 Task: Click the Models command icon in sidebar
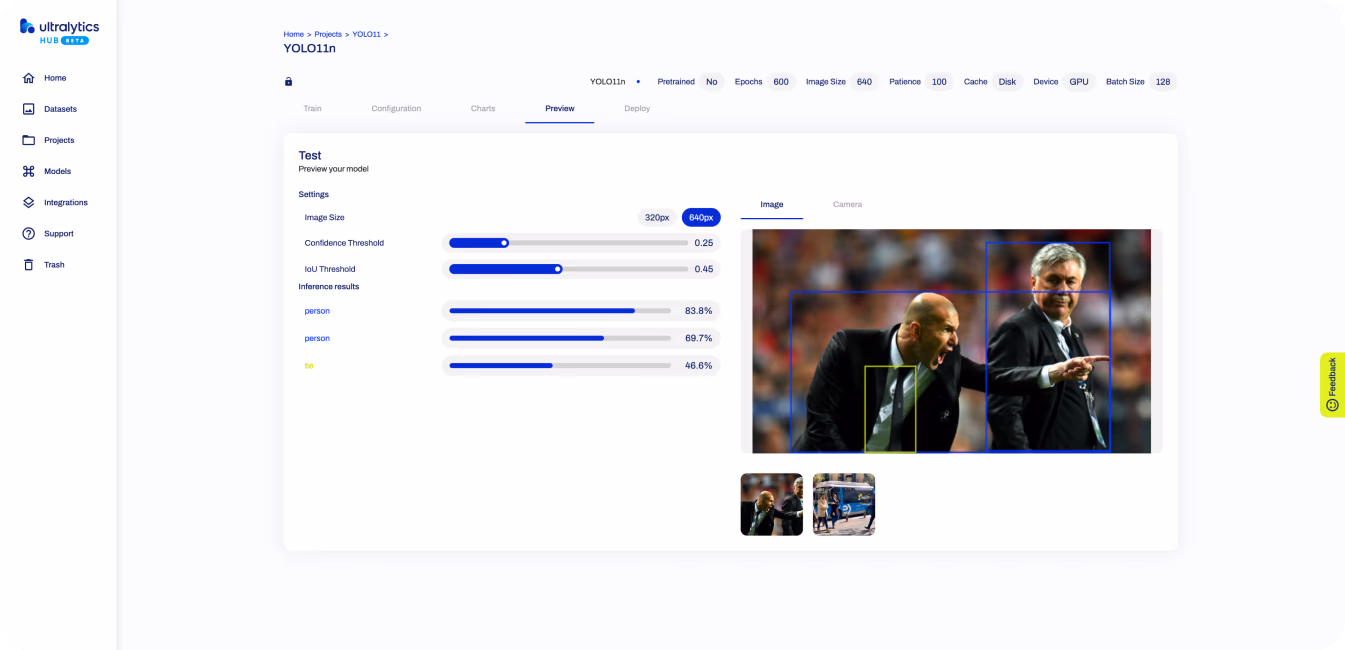click(x=28, y=171)
